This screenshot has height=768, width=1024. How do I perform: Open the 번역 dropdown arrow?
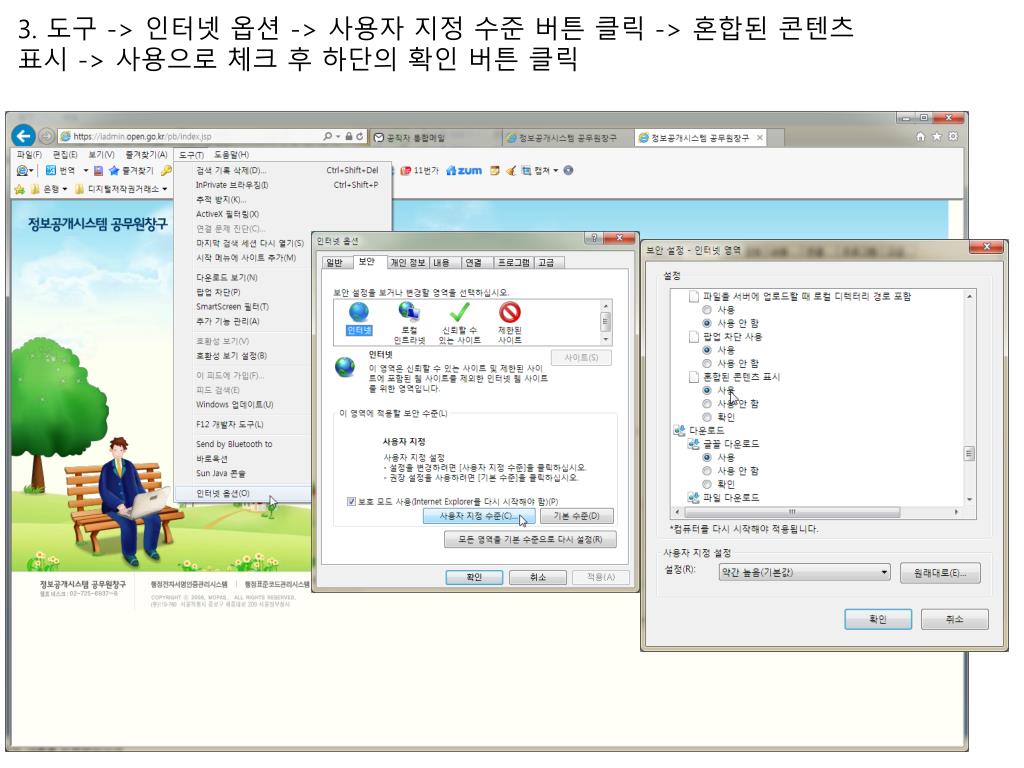tap(86, 170)
